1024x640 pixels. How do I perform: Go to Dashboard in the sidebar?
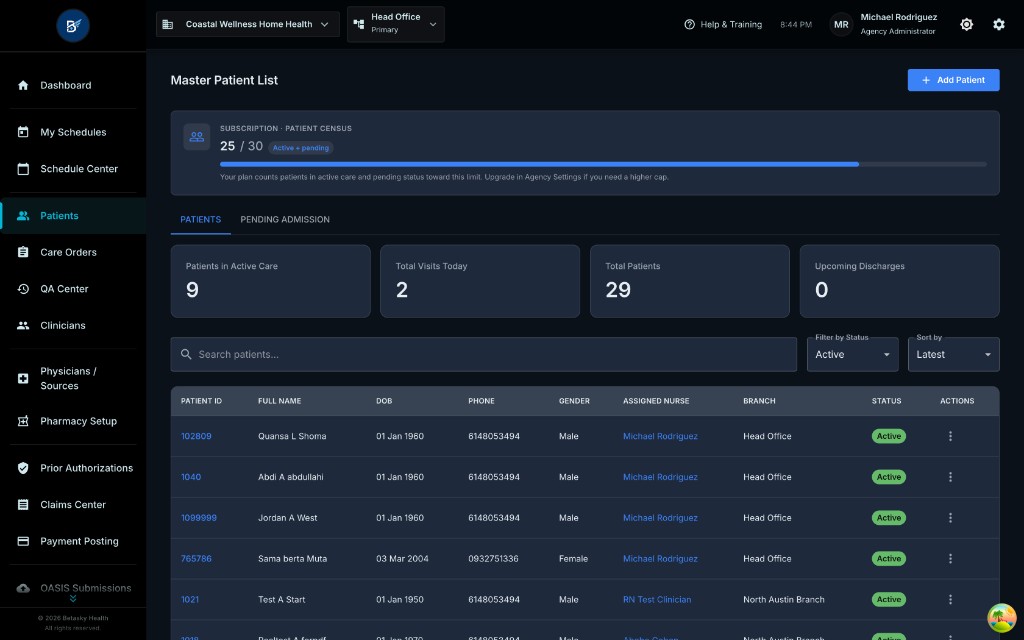click(72, 86)
